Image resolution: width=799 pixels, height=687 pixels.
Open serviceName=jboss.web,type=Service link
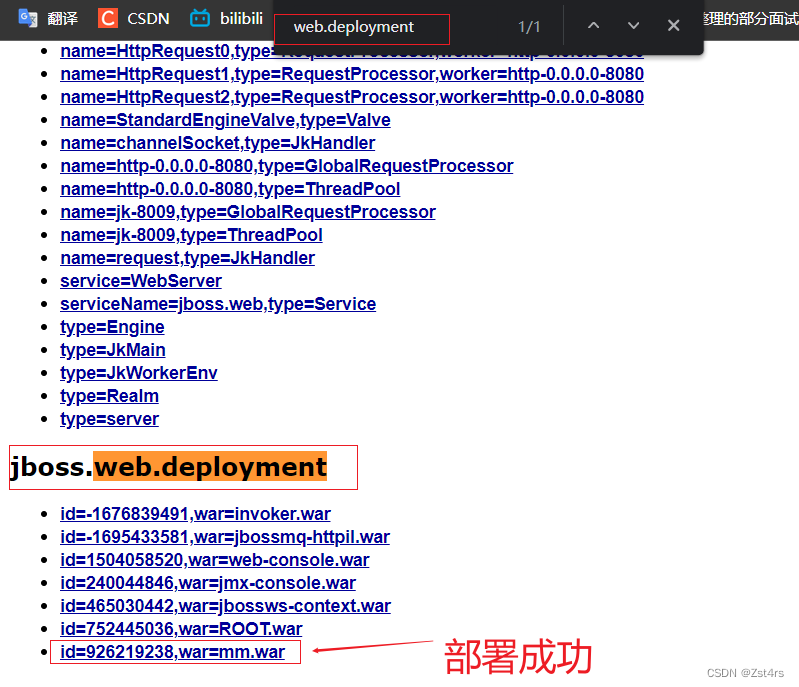point(218,304)
